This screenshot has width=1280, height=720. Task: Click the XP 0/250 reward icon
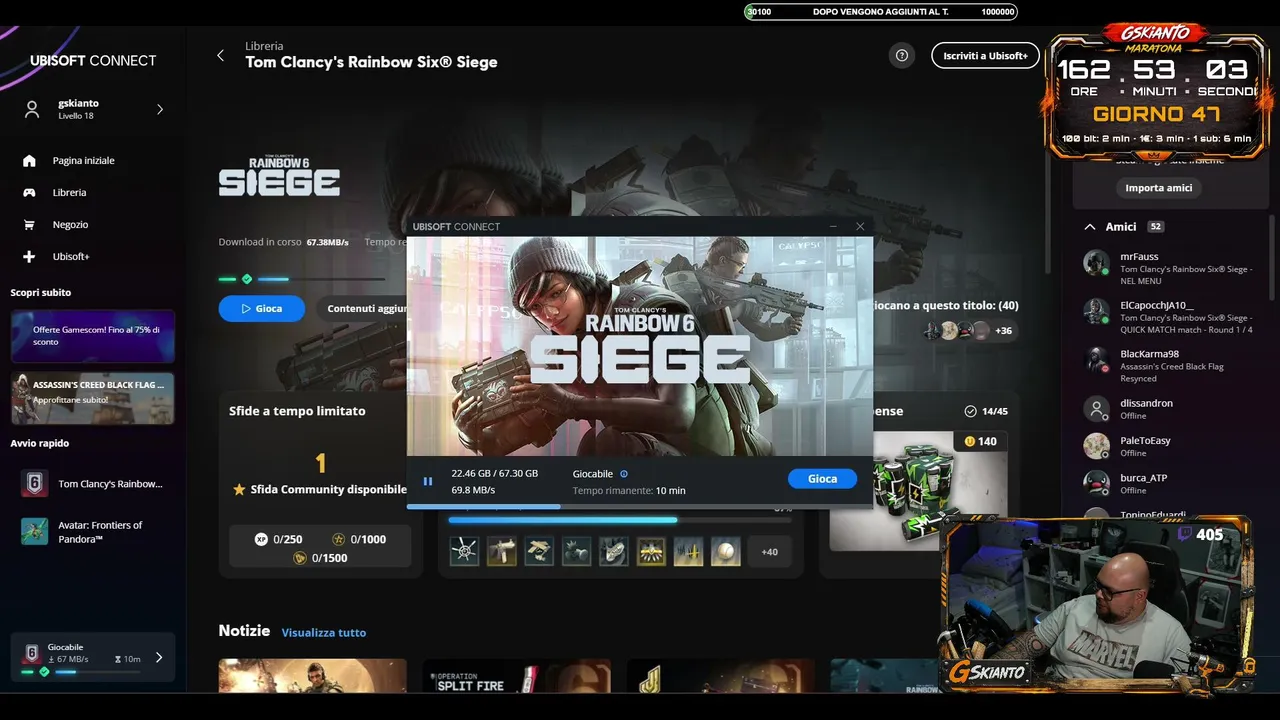tap(262, 539)
